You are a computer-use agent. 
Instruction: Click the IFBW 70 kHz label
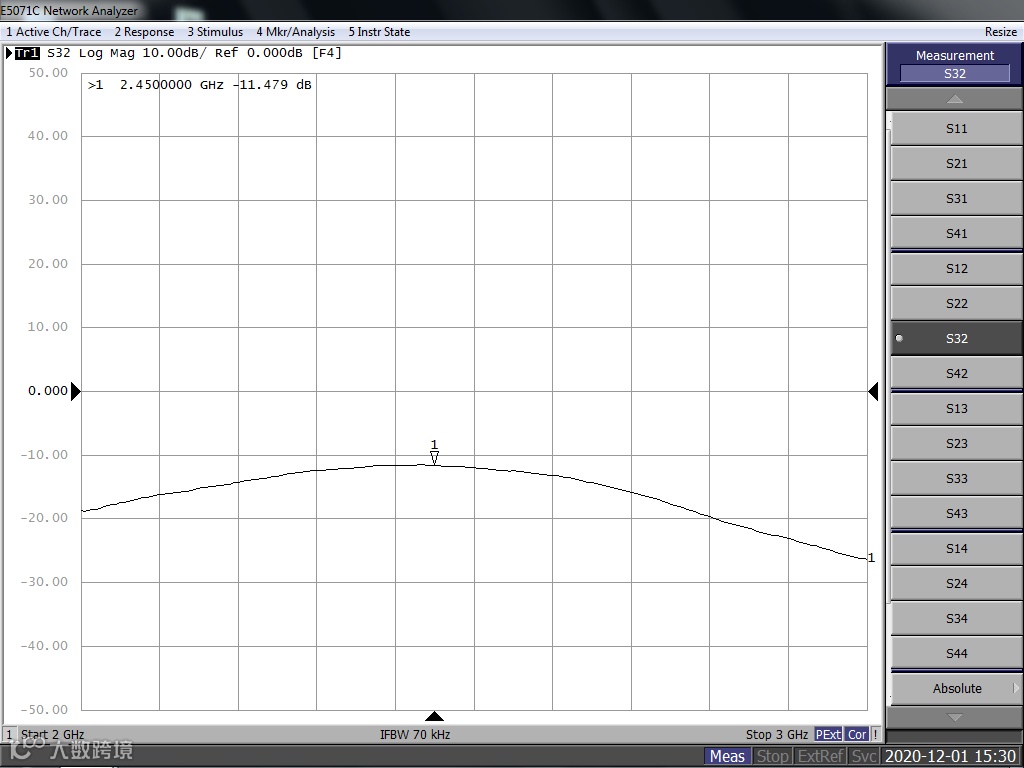[x=415, y=734]
